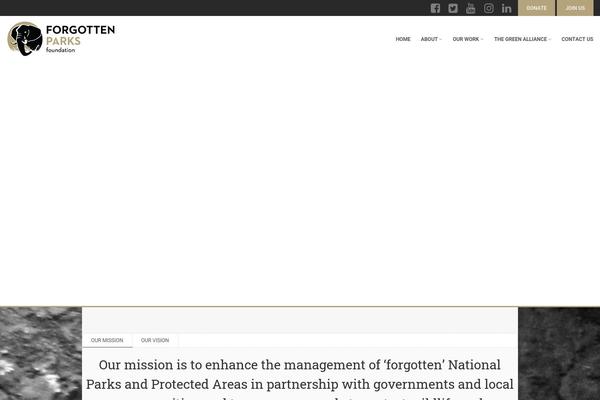Expand The Green Alliance dropdown menu
600x400 pixels.
(522, 39)
